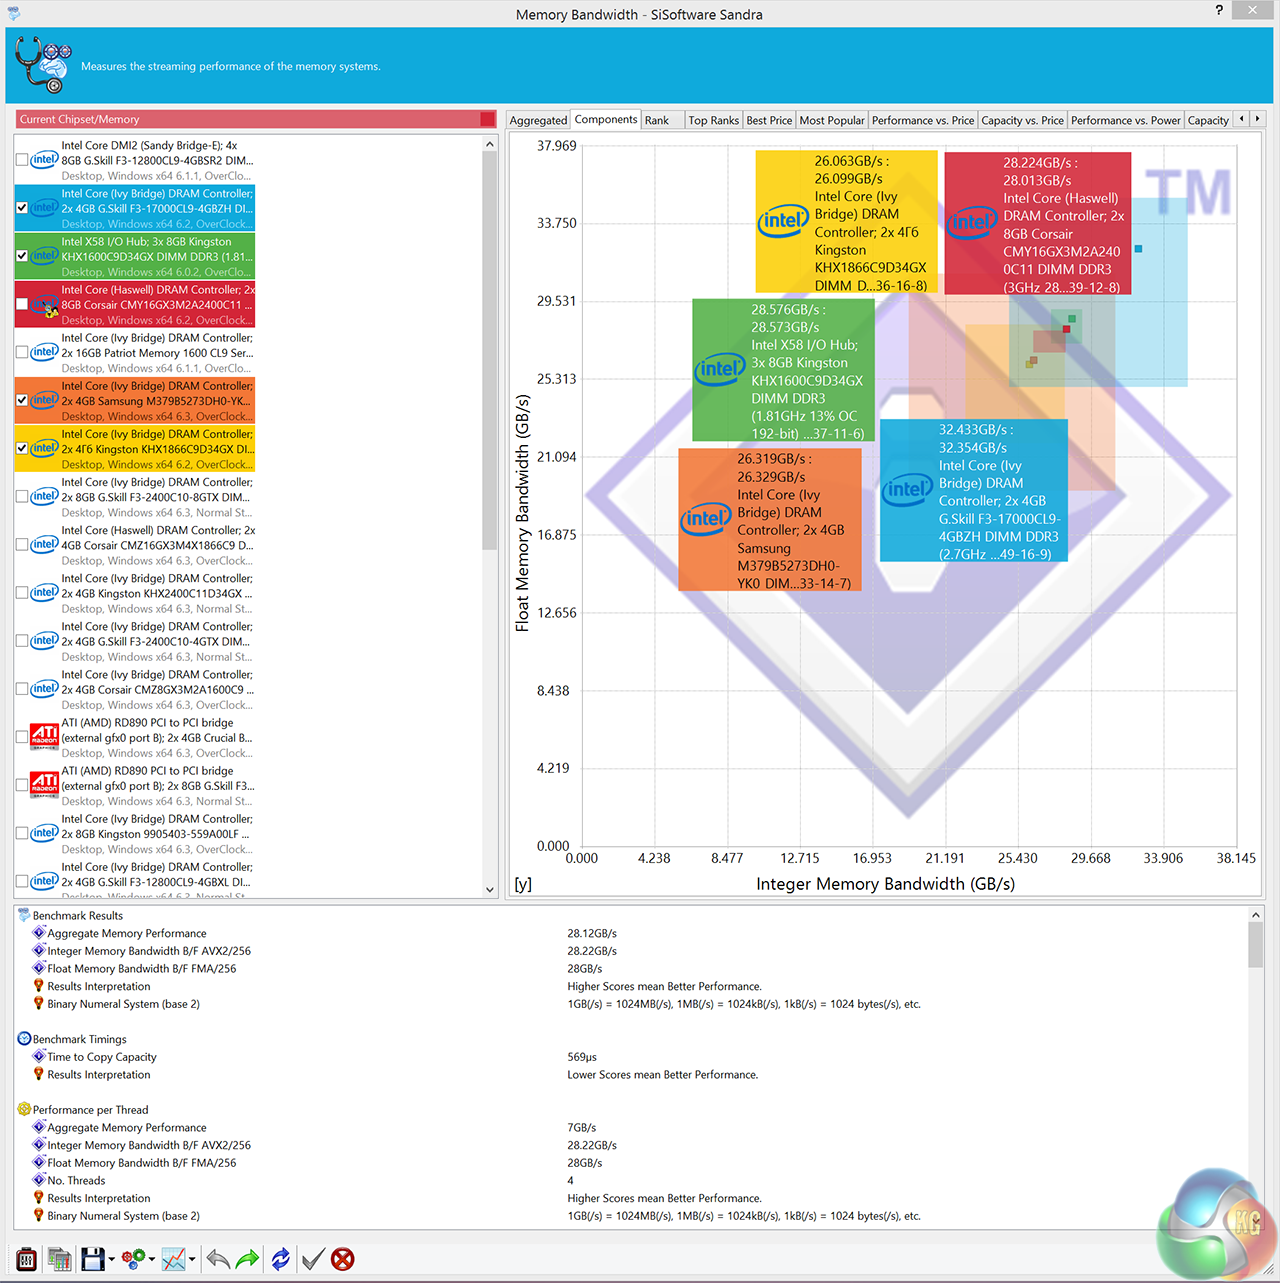Open the save icon dropdown arrow
The image size is (1280, 1283).
point(111,1260)
